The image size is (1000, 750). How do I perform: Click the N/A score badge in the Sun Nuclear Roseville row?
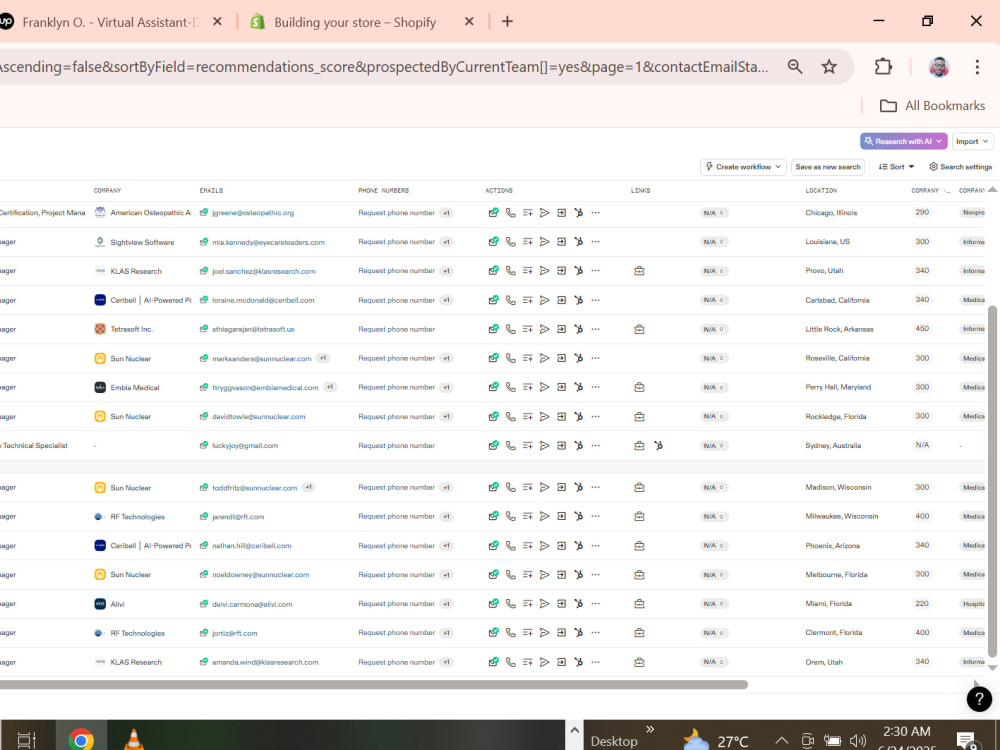[x=714, y=358]
